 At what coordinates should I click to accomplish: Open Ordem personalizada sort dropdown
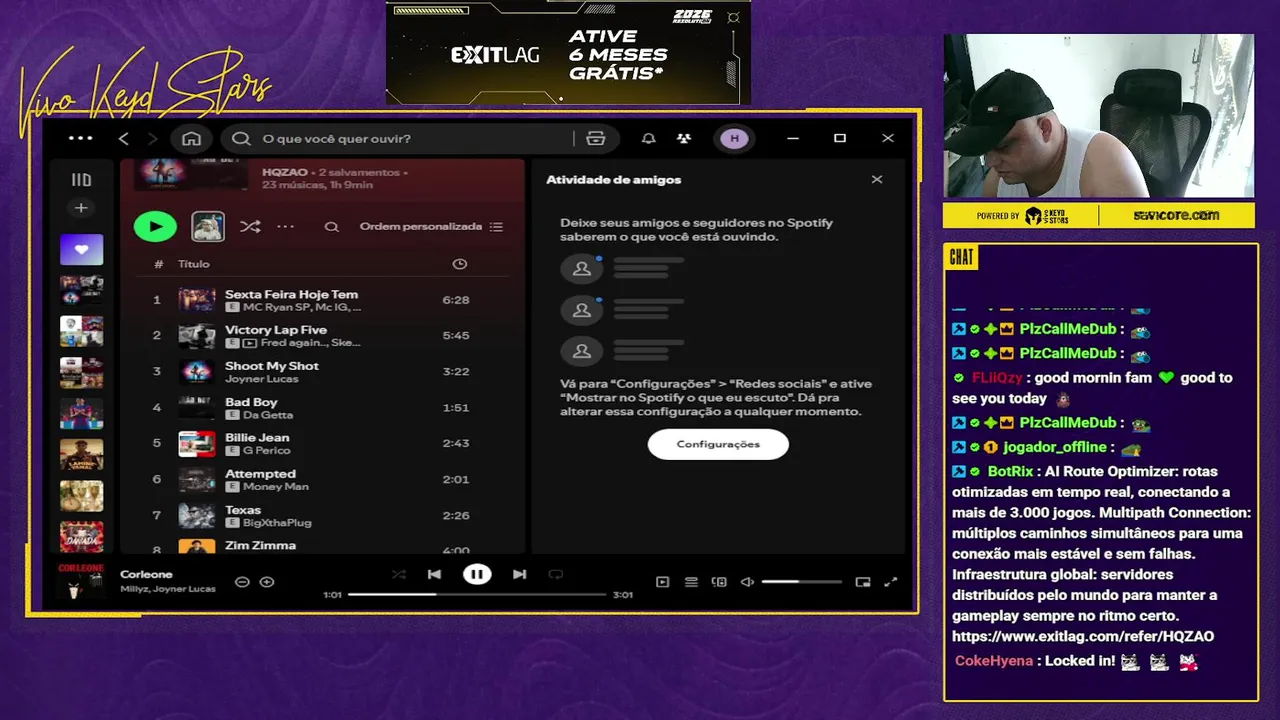tap(431, 227)
